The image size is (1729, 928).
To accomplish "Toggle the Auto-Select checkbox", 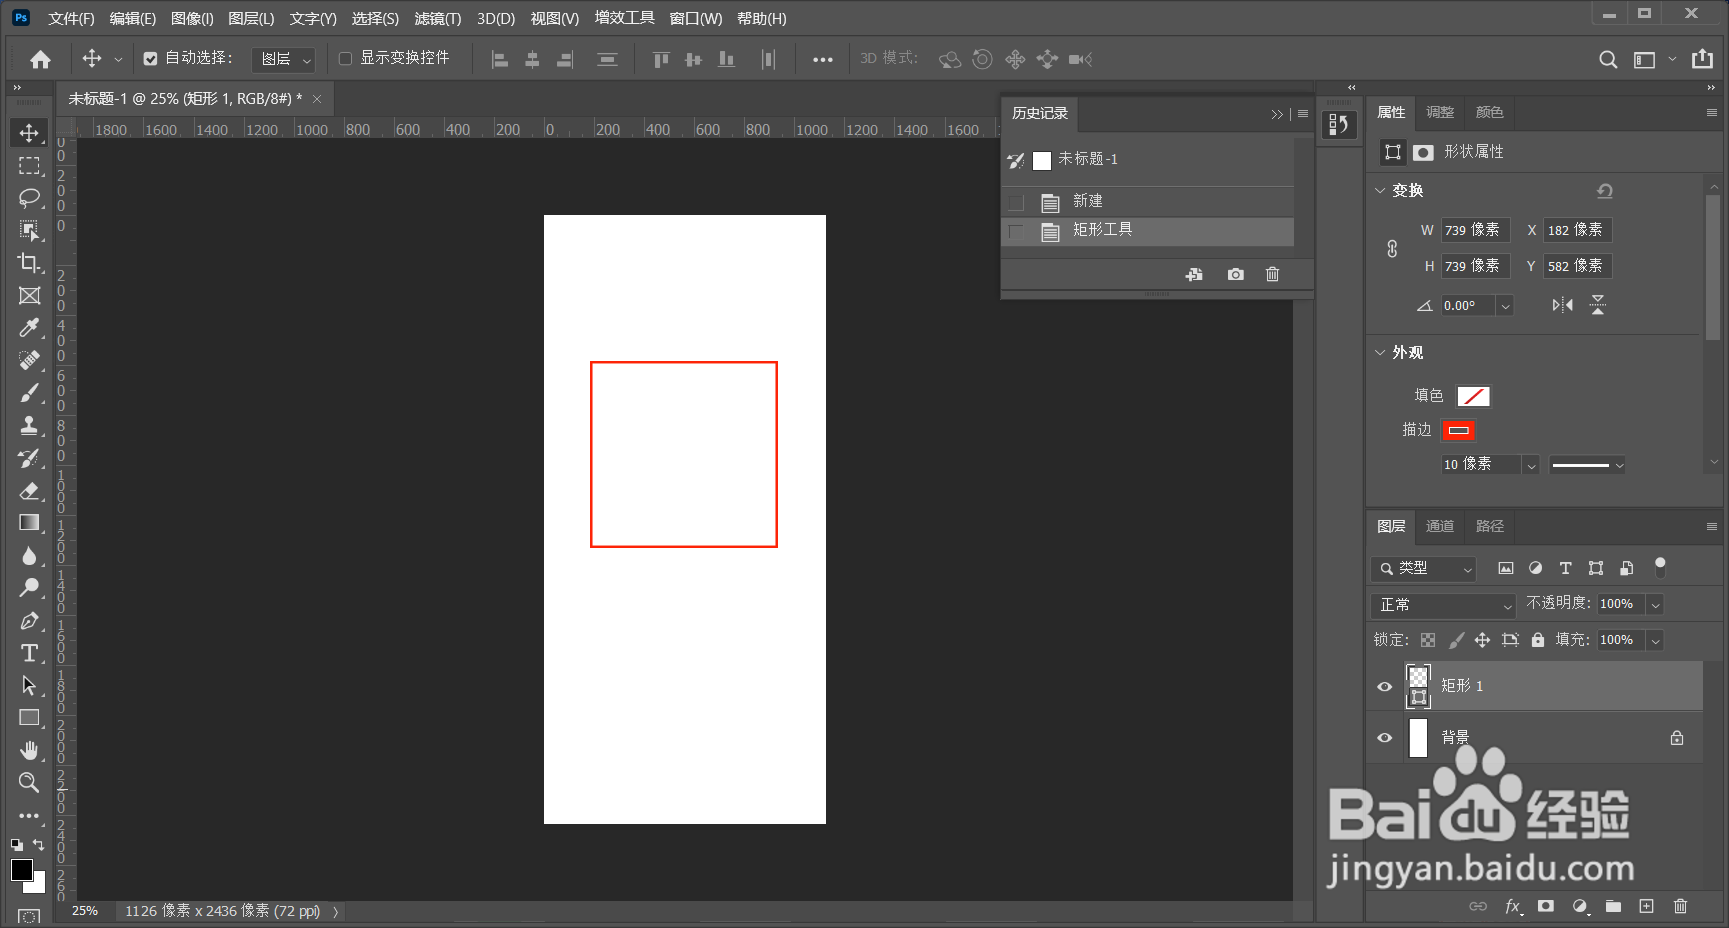I will pos(150,59).
